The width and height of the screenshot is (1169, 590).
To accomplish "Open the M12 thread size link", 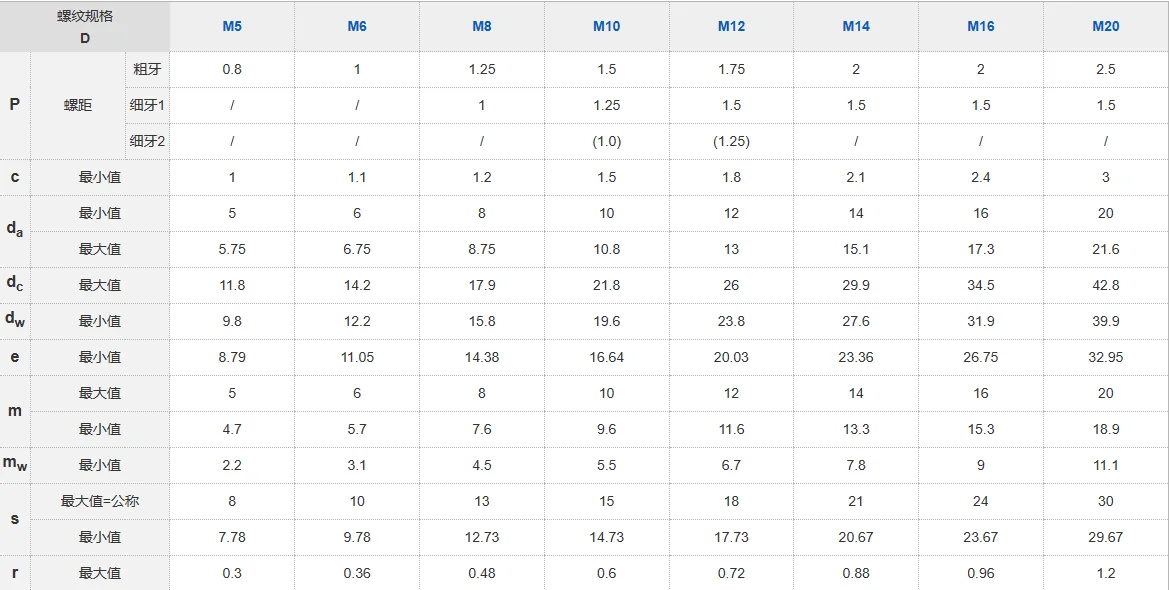I will [731, 26].
